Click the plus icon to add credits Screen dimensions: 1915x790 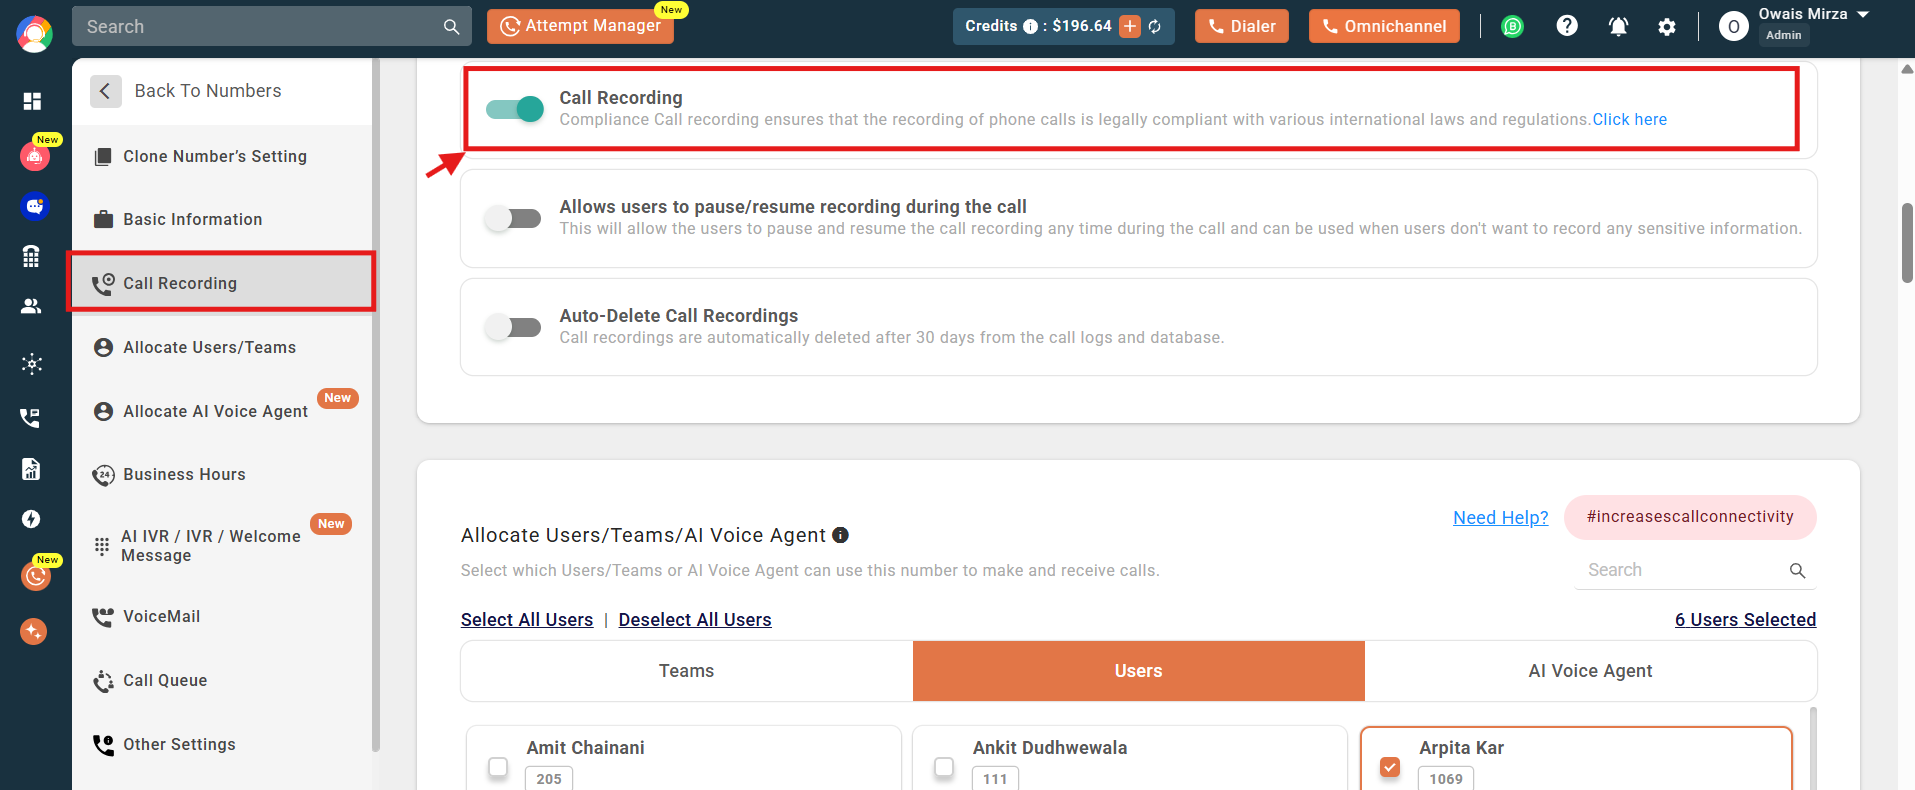coord(1130,26)
